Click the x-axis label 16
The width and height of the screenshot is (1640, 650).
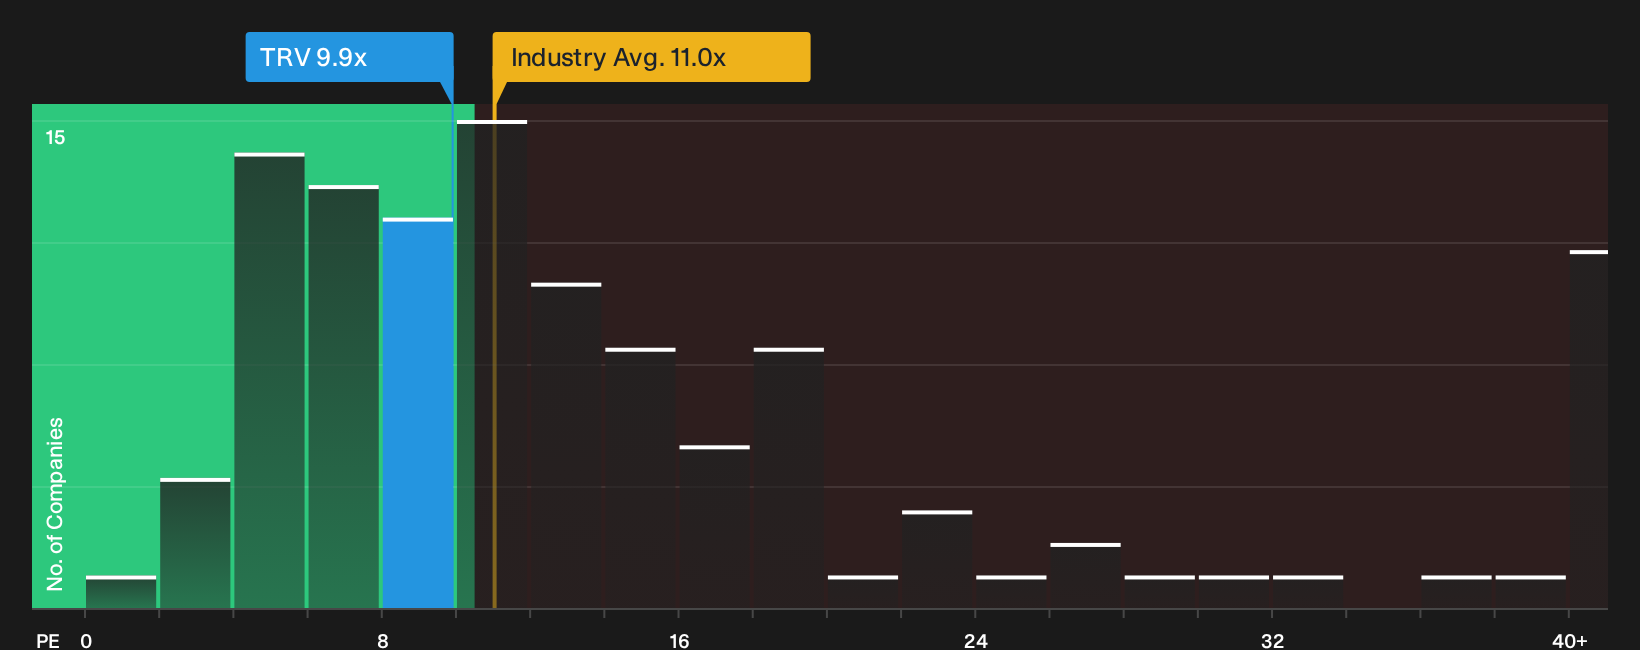point(679,640)
